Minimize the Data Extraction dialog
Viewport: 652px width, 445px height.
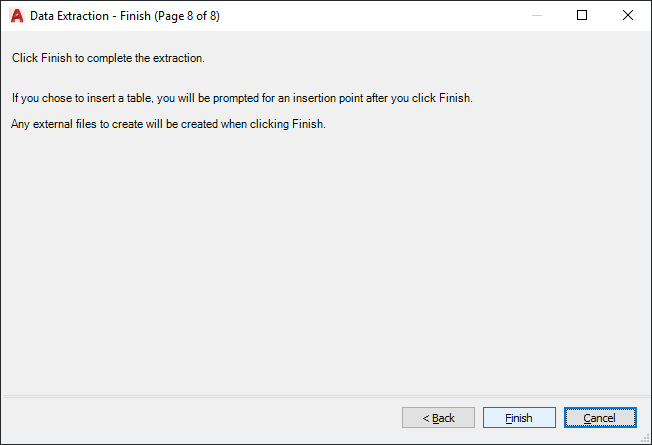click(536, 15)
